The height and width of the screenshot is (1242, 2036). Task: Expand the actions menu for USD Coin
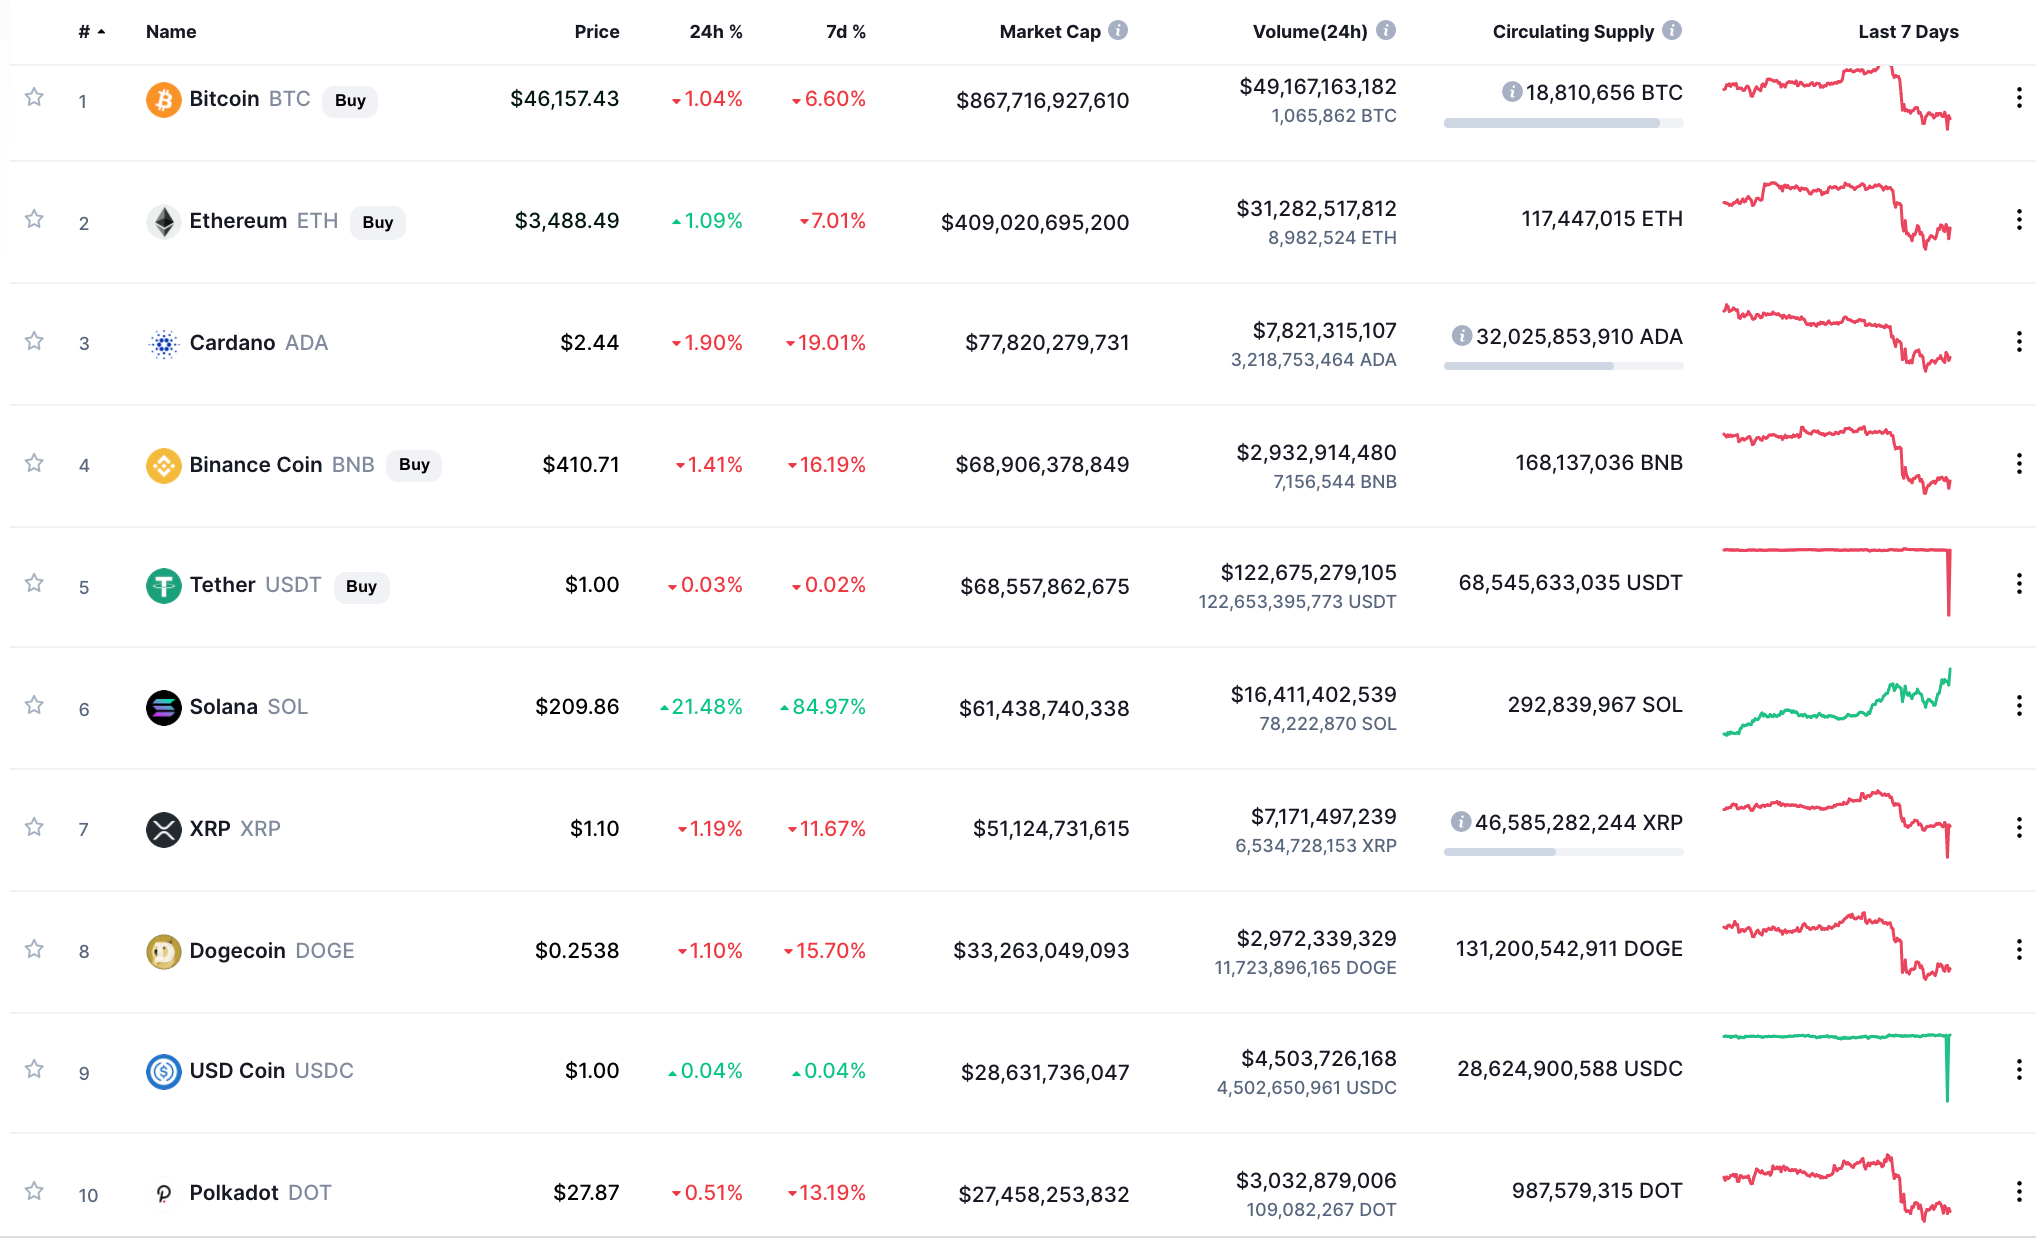click(x=2019, y=1070)
